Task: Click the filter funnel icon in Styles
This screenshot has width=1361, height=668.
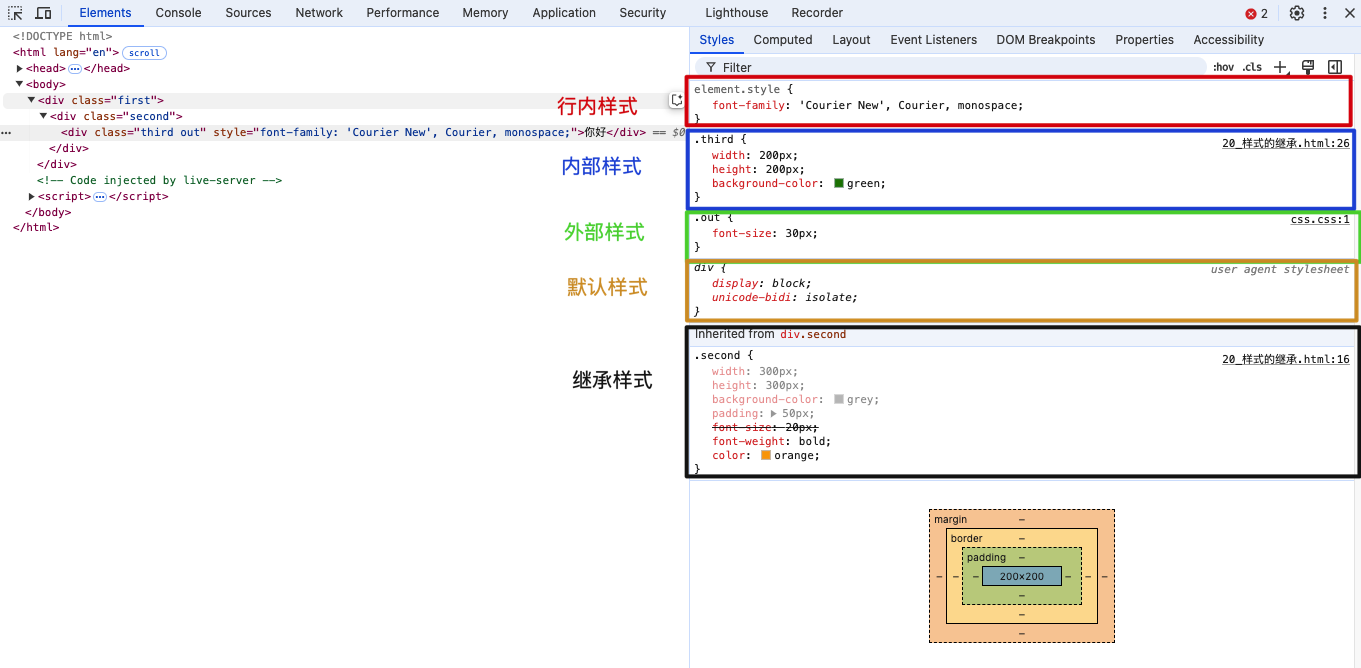Action: [x=711, y=67]
